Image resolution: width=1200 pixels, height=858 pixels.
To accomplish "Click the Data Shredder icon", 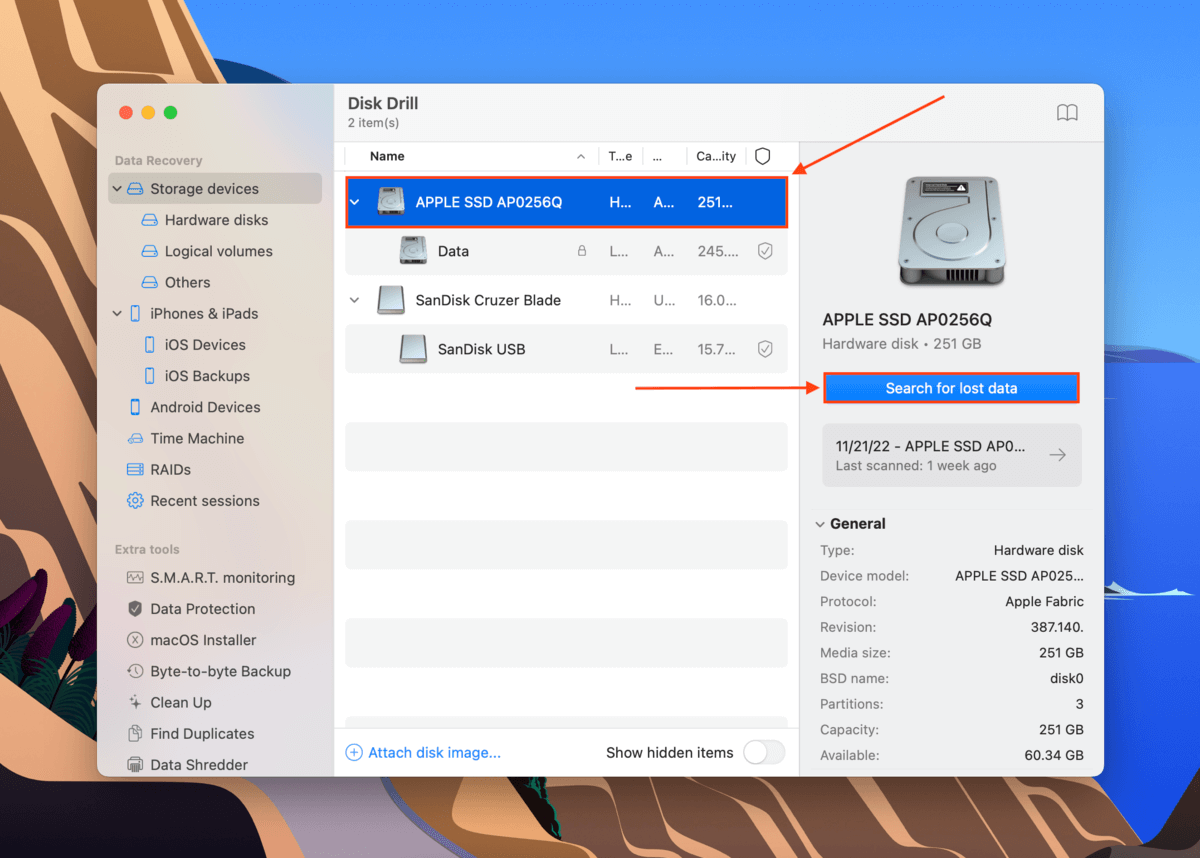I will [x=135, y=765].
